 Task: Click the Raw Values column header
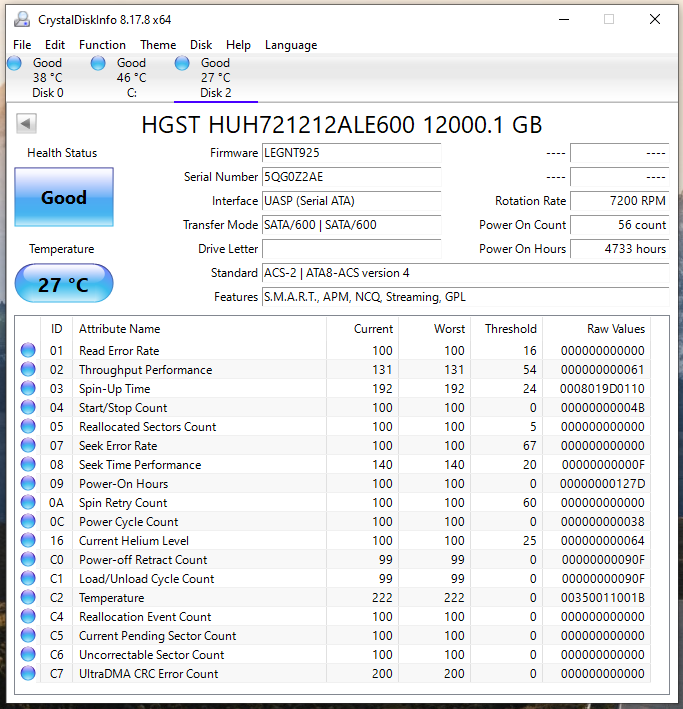click(615, 329)
